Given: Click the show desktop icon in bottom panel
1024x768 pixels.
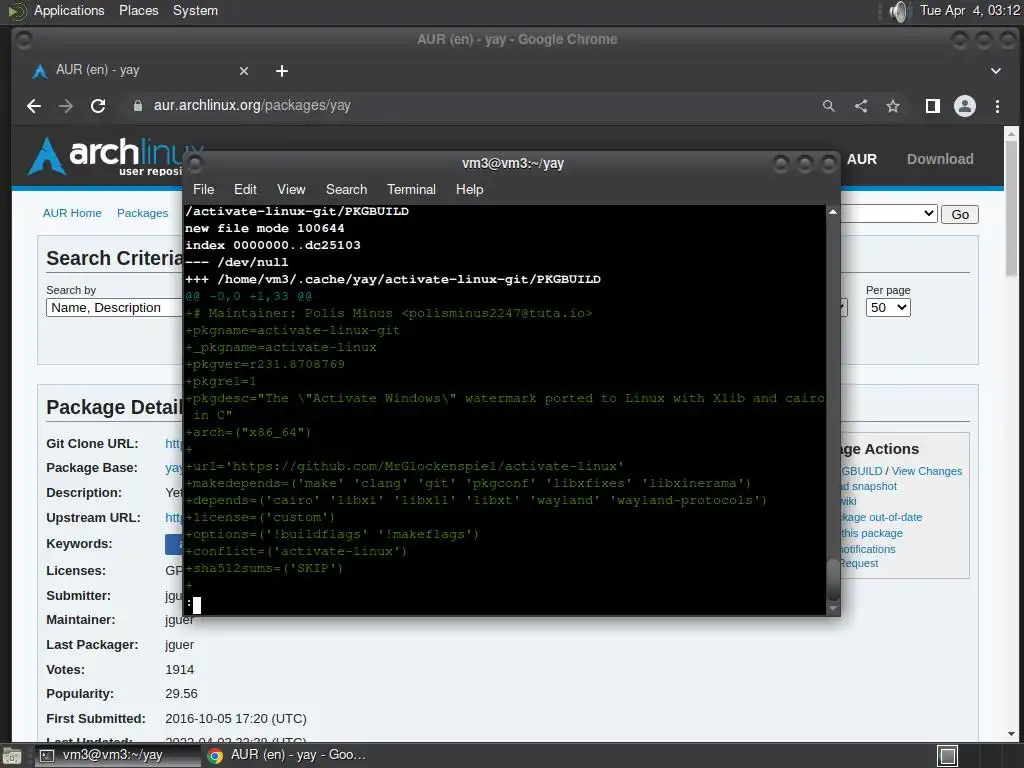Looking at the screenshot, I should coord(11,756).
